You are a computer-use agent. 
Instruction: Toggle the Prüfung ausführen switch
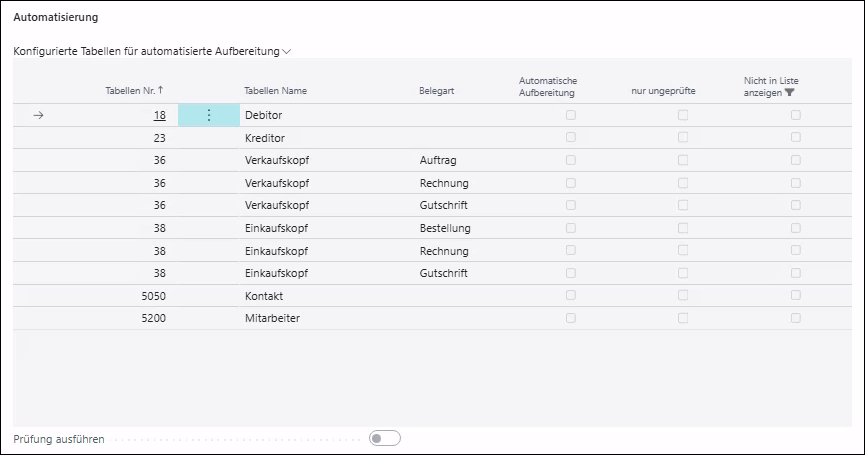[384, 438]
